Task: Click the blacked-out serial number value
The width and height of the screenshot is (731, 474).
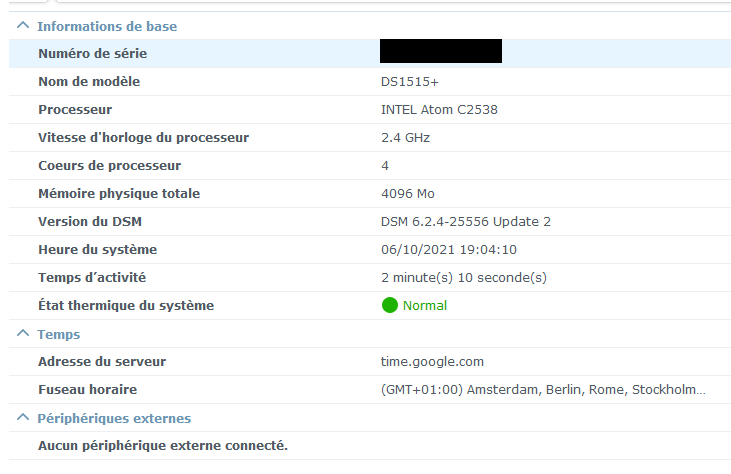Action: point(441,51)
